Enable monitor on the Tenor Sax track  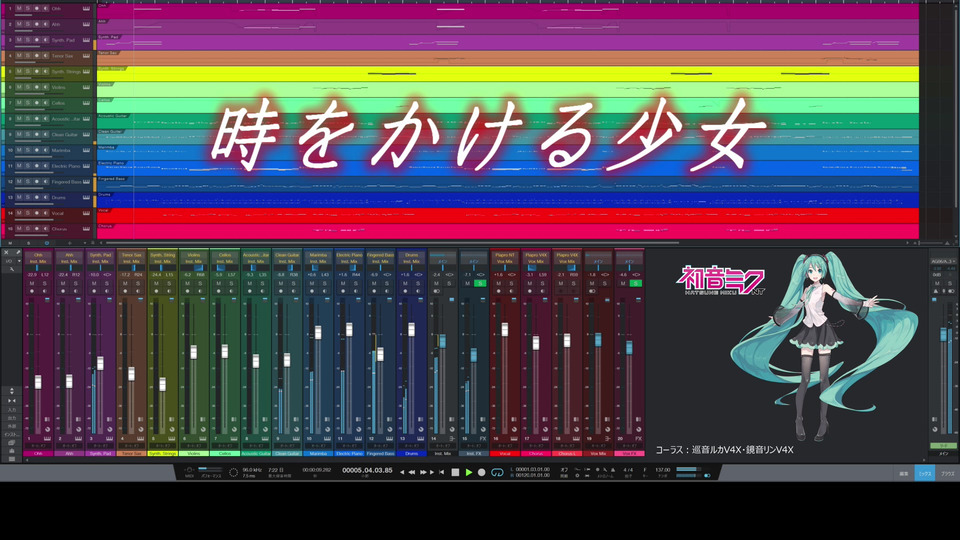45,56
